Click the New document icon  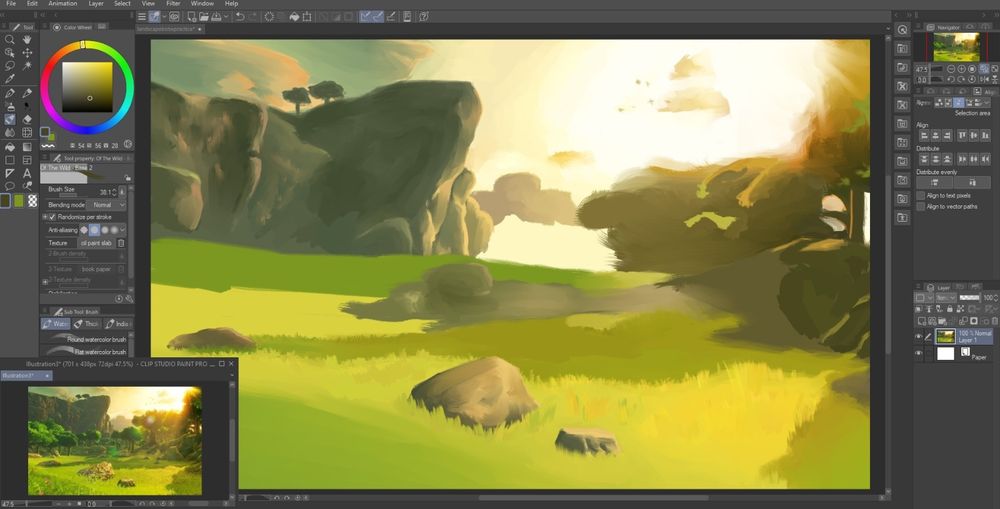point(191,17)
